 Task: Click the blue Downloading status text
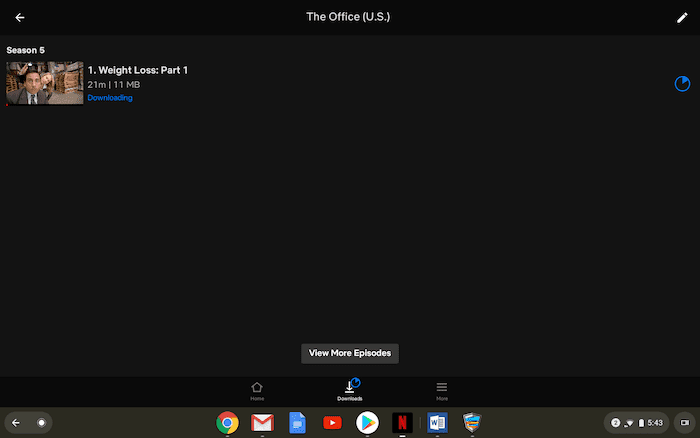point(110,98)
